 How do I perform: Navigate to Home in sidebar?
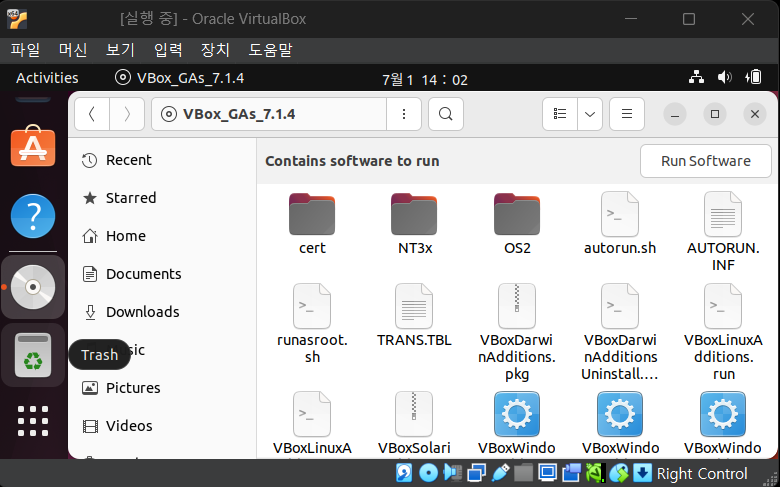pos(162,236)
